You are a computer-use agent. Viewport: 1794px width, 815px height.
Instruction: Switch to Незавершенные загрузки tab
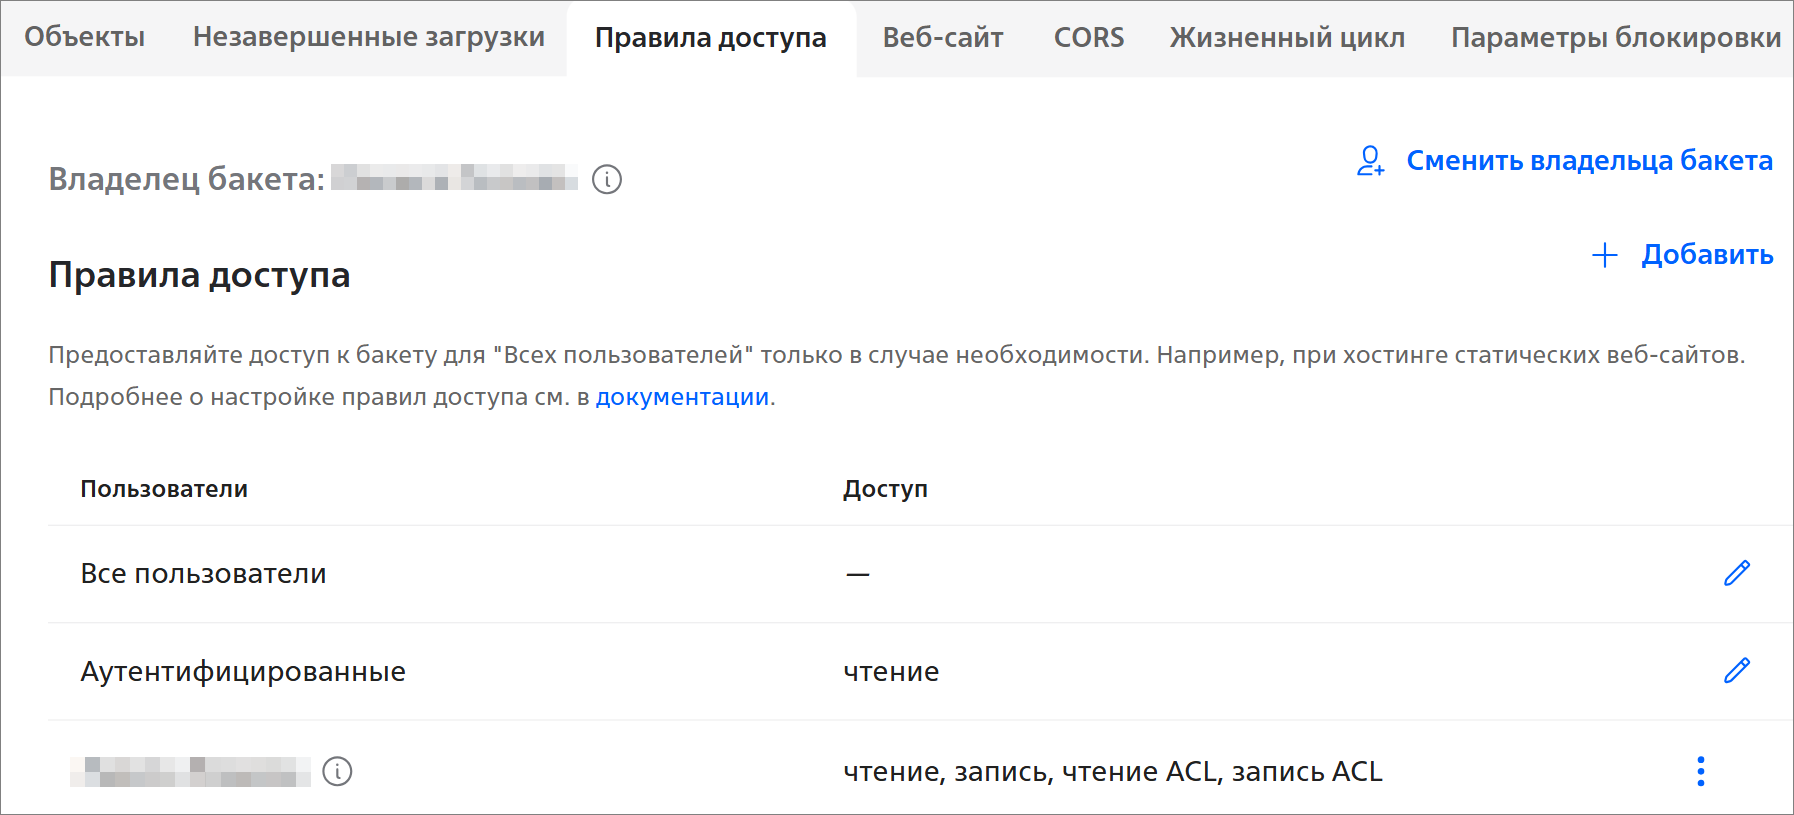[368, 37]
